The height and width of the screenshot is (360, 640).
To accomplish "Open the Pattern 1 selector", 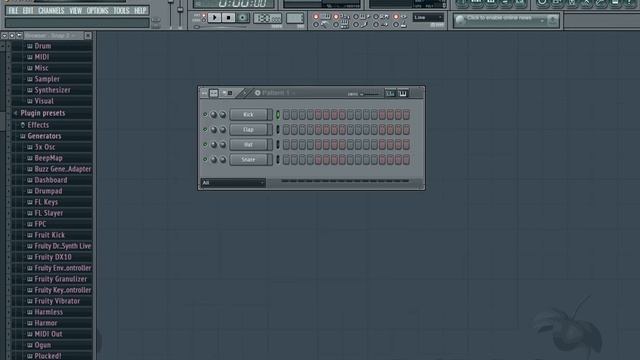I will [276, 93].
